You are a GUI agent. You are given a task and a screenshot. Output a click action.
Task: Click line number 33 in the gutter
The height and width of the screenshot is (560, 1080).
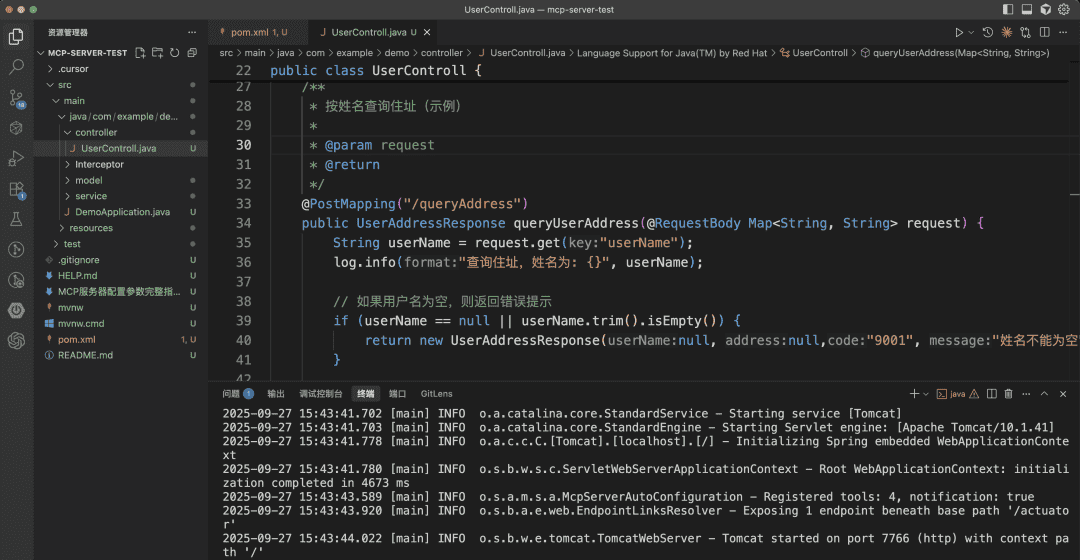point(242,204)
